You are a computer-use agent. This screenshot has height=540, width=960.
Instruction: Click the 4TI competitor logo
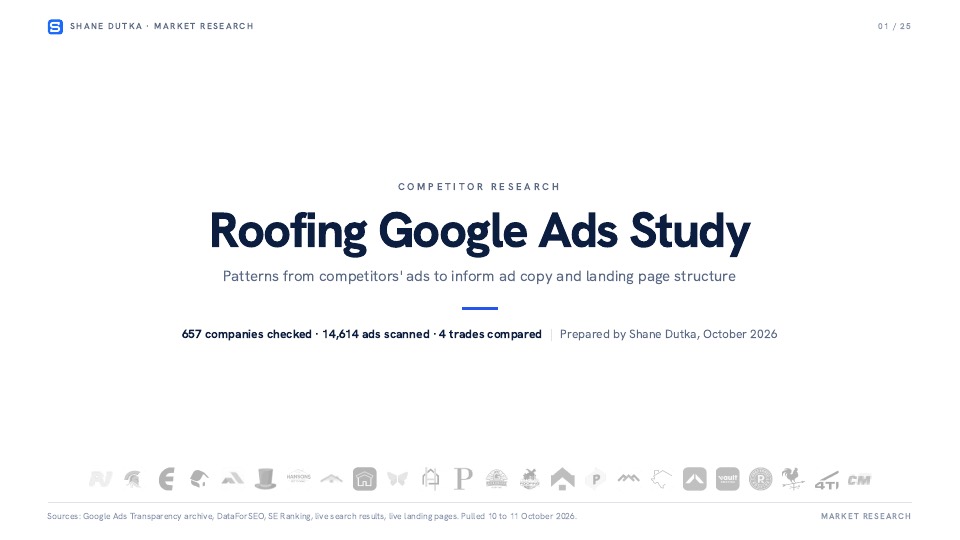coord(827,481)
